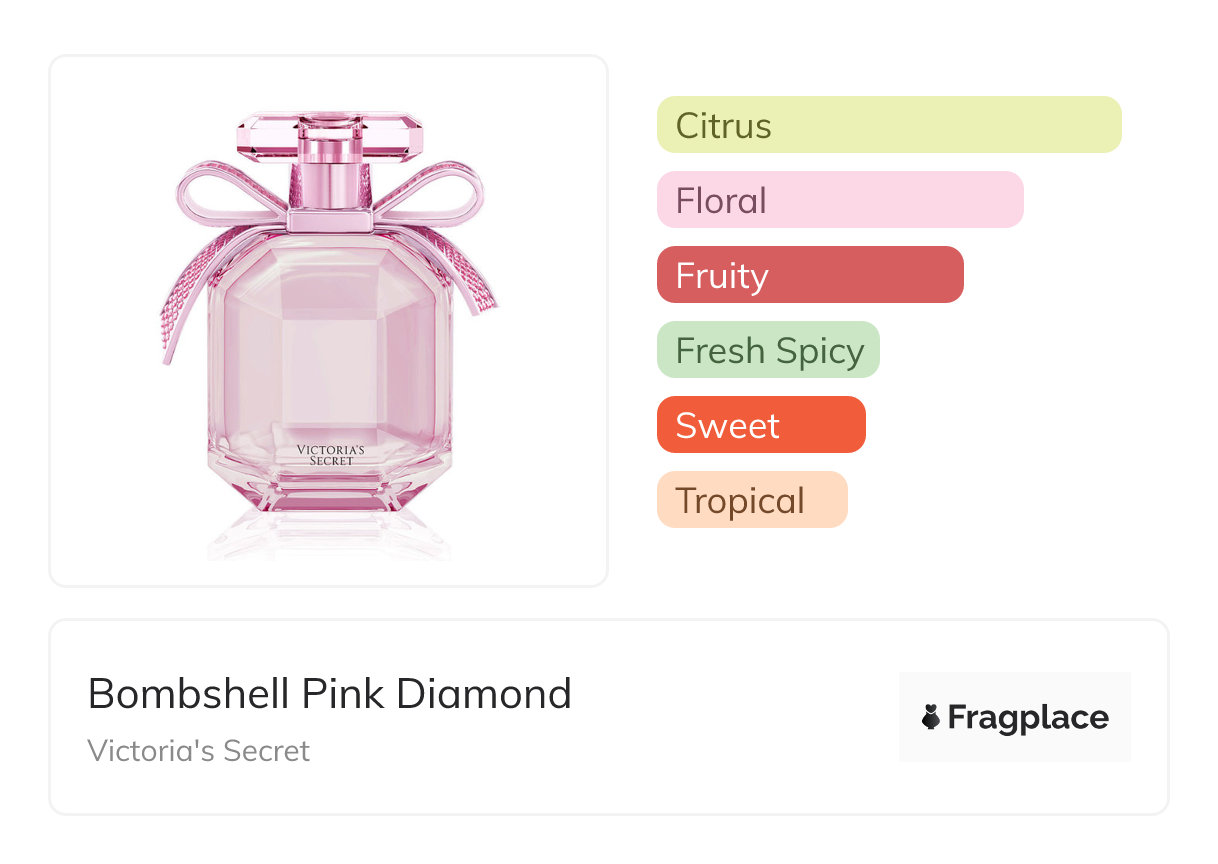Click the orange Sweet accord bar
Viewport: 1218px width, 864px height.
pos(760,425)
